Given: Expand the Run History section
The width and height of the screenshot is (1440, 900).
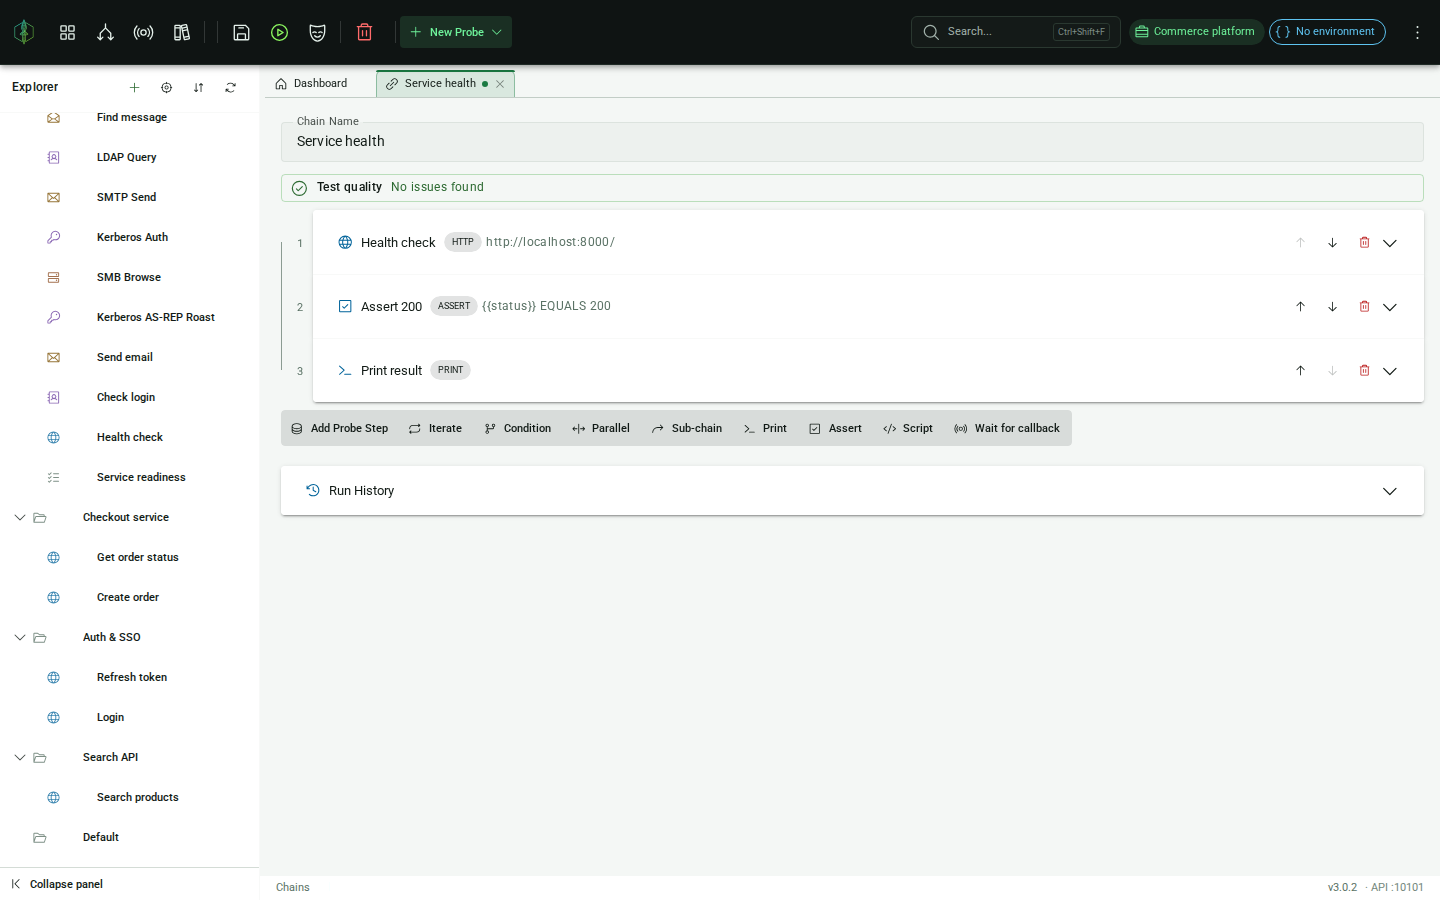Looking at the screenshot, I should (x=1390, y=491).
